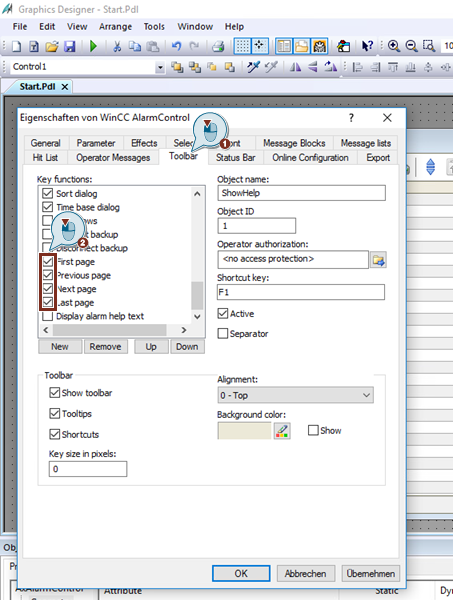Uncheck the Time base dialog checkbox
This screenshot has width=453, height=600.
[x=47, y=207]
